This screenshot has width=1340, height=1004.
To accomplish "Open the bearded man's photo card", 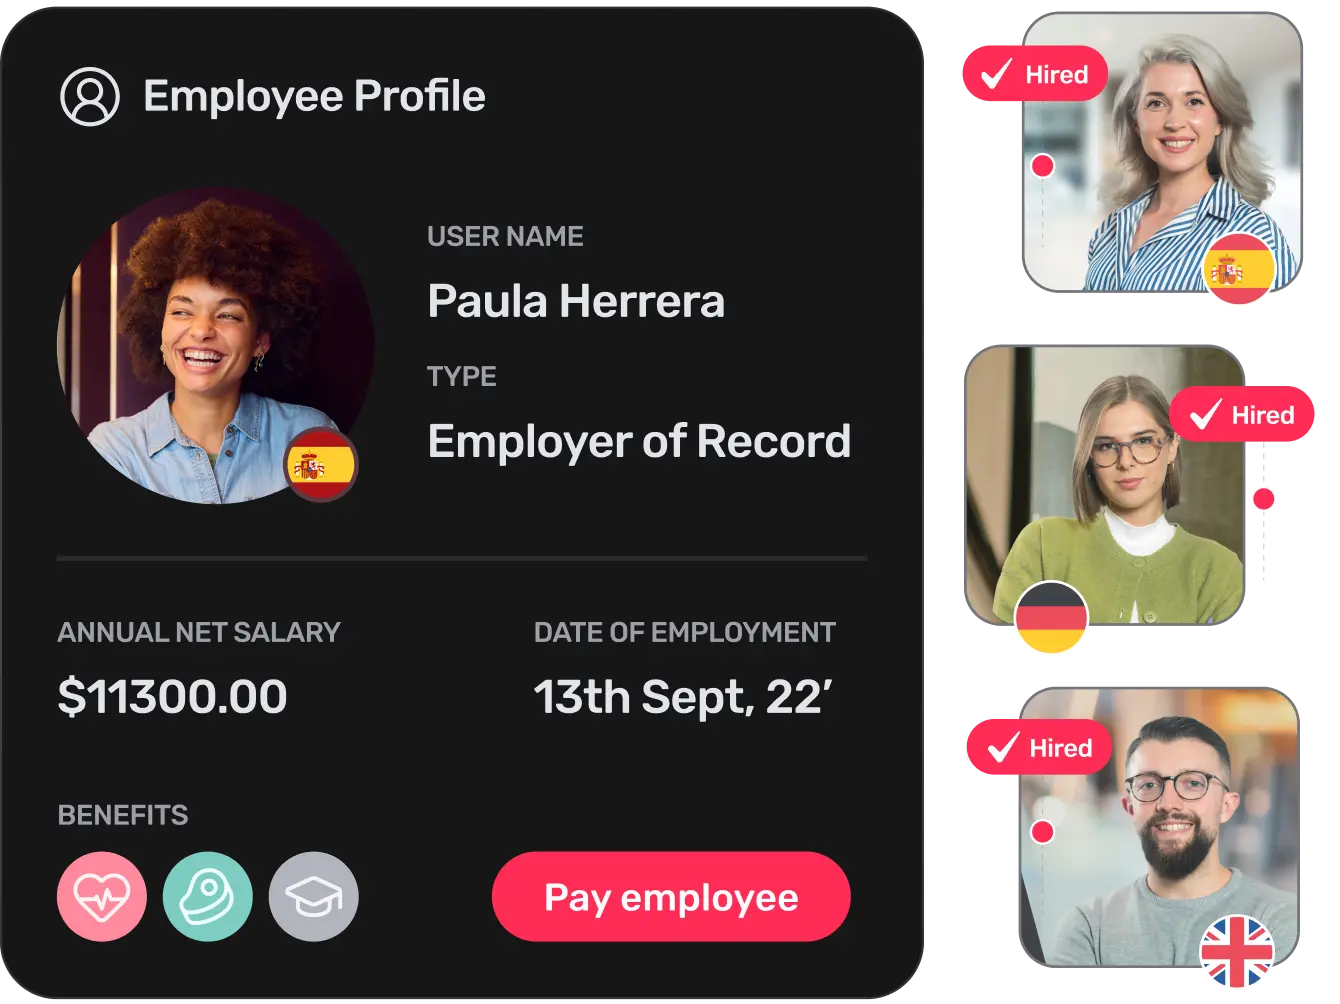I will 1159,827.
